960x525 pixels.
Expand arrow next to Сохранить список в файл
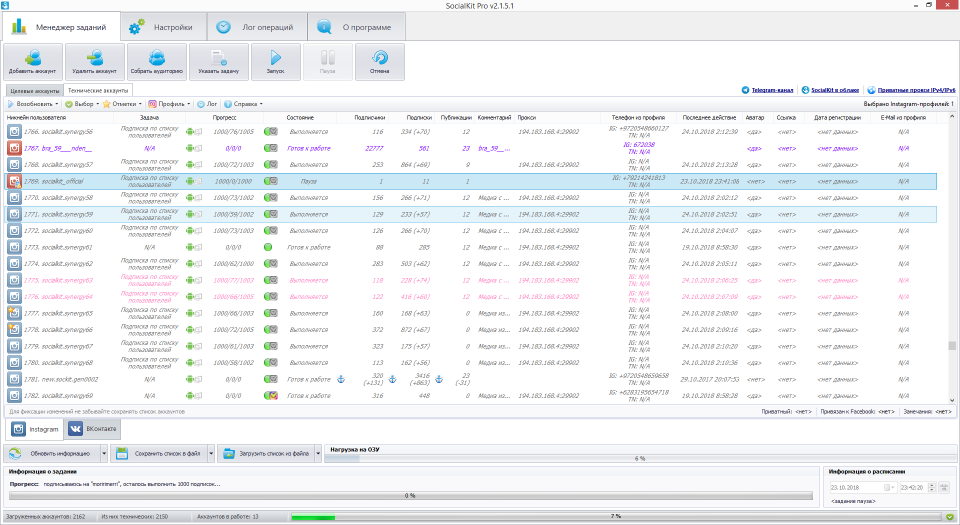coord(211,453)
